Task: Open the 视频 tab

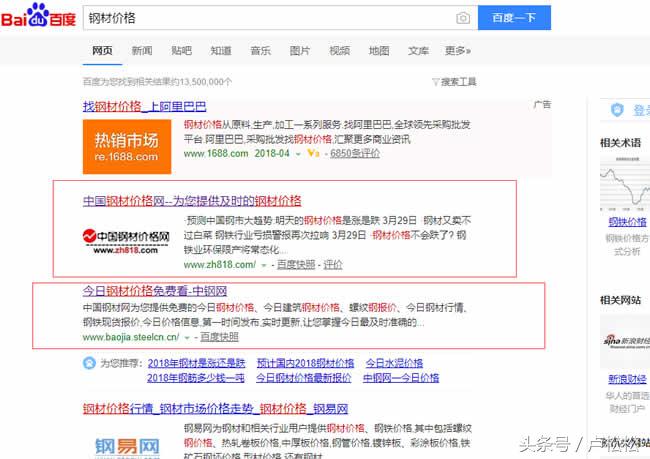Action: [x=340, y=51]
